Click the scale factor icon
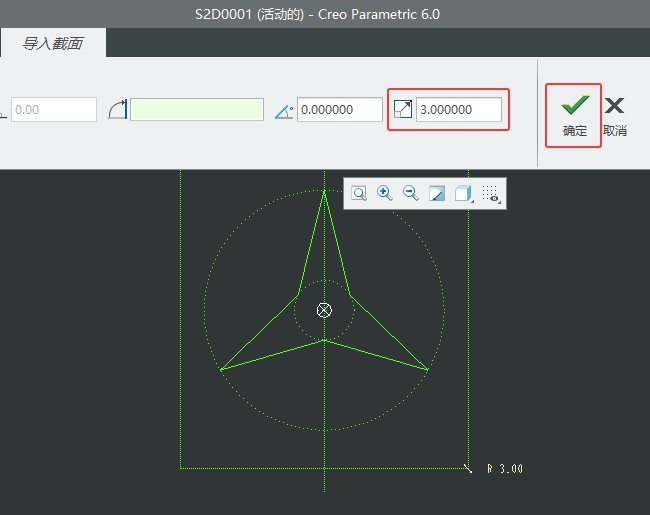Image resolution: width=650 pixels, height=515 pixels. point(403,109)
